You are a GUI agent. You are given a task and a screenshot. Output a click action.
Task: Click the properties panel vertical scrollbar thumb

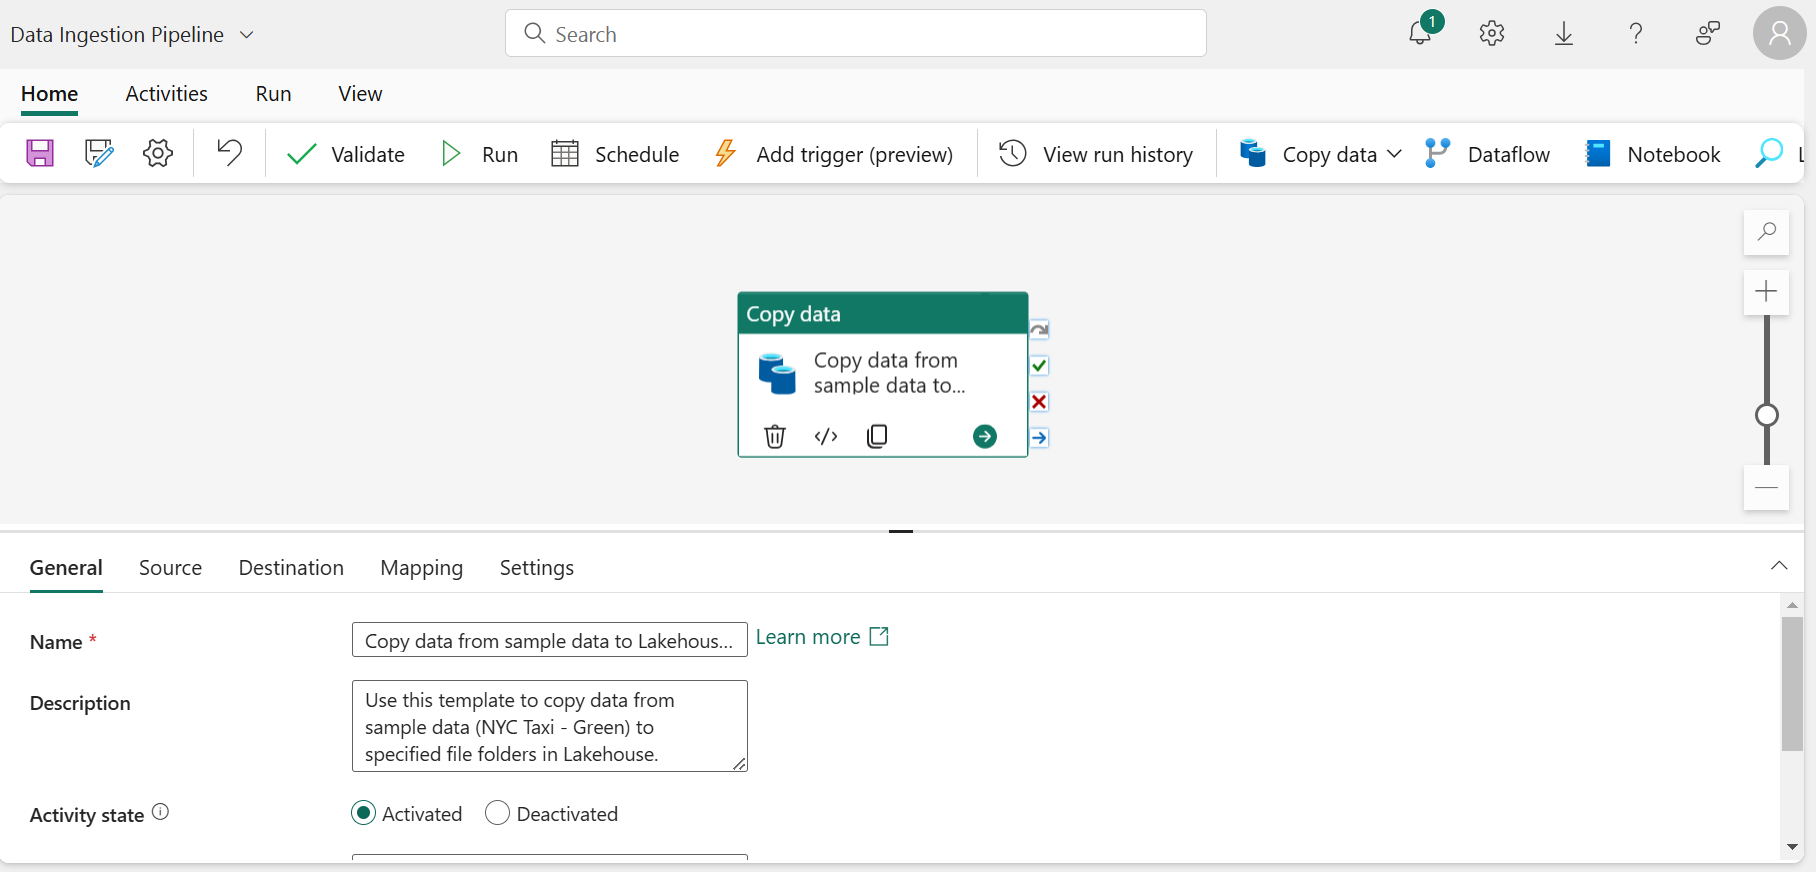click(1792, 683)
